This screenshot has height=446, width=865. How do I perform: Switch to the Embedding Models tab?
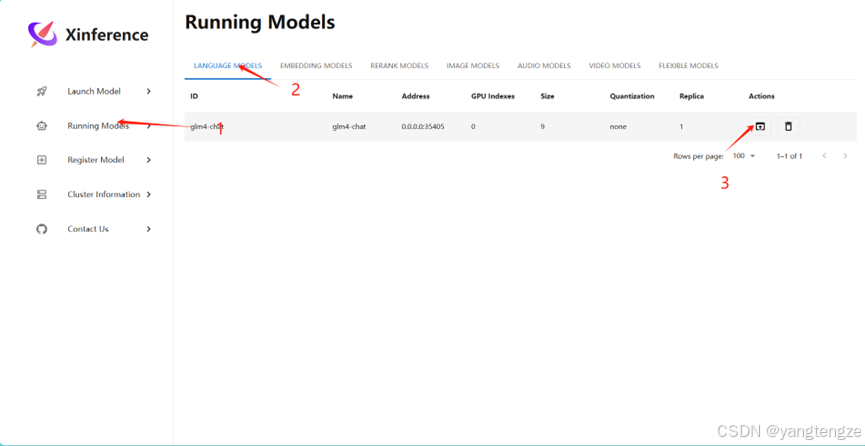pyautogui.click(x=316, y=66)
